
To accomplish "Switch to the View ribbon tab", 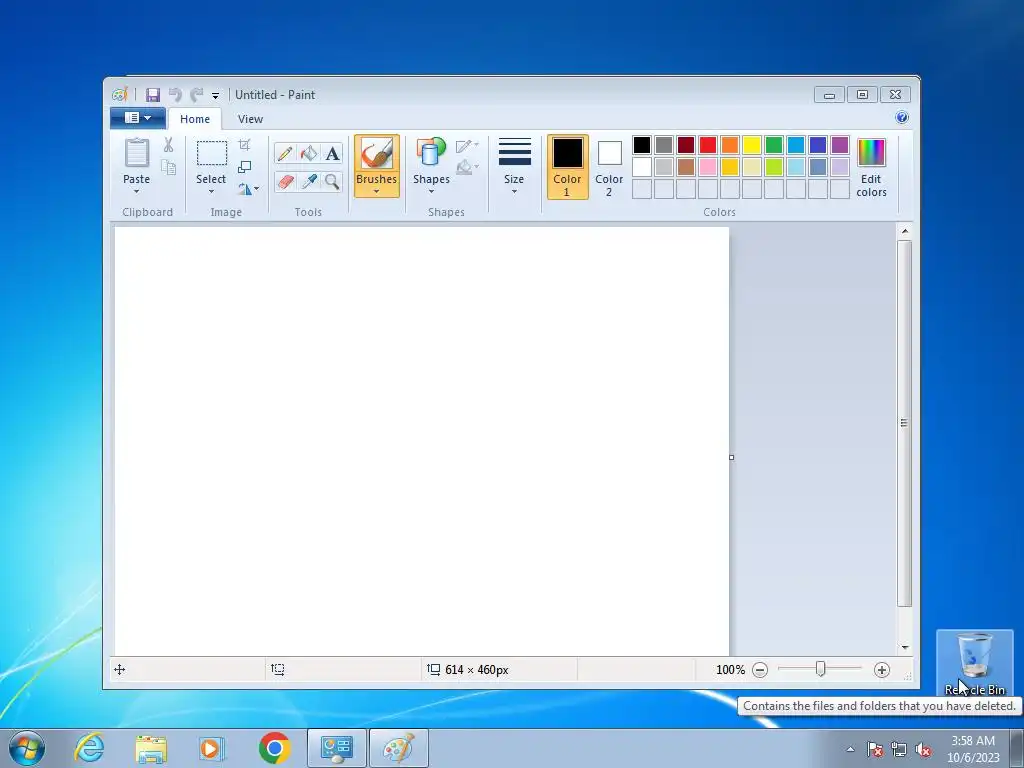I will click(x=250, y=119).
